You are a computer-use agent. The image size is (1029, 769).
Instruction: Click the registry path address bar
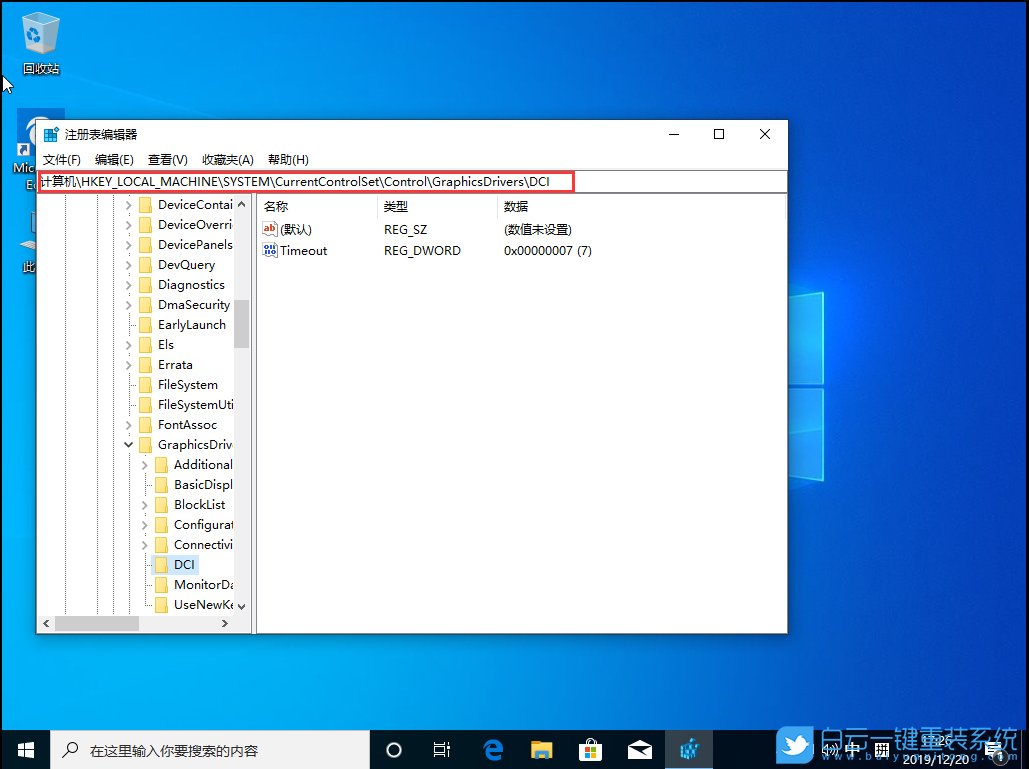(300, 182)
